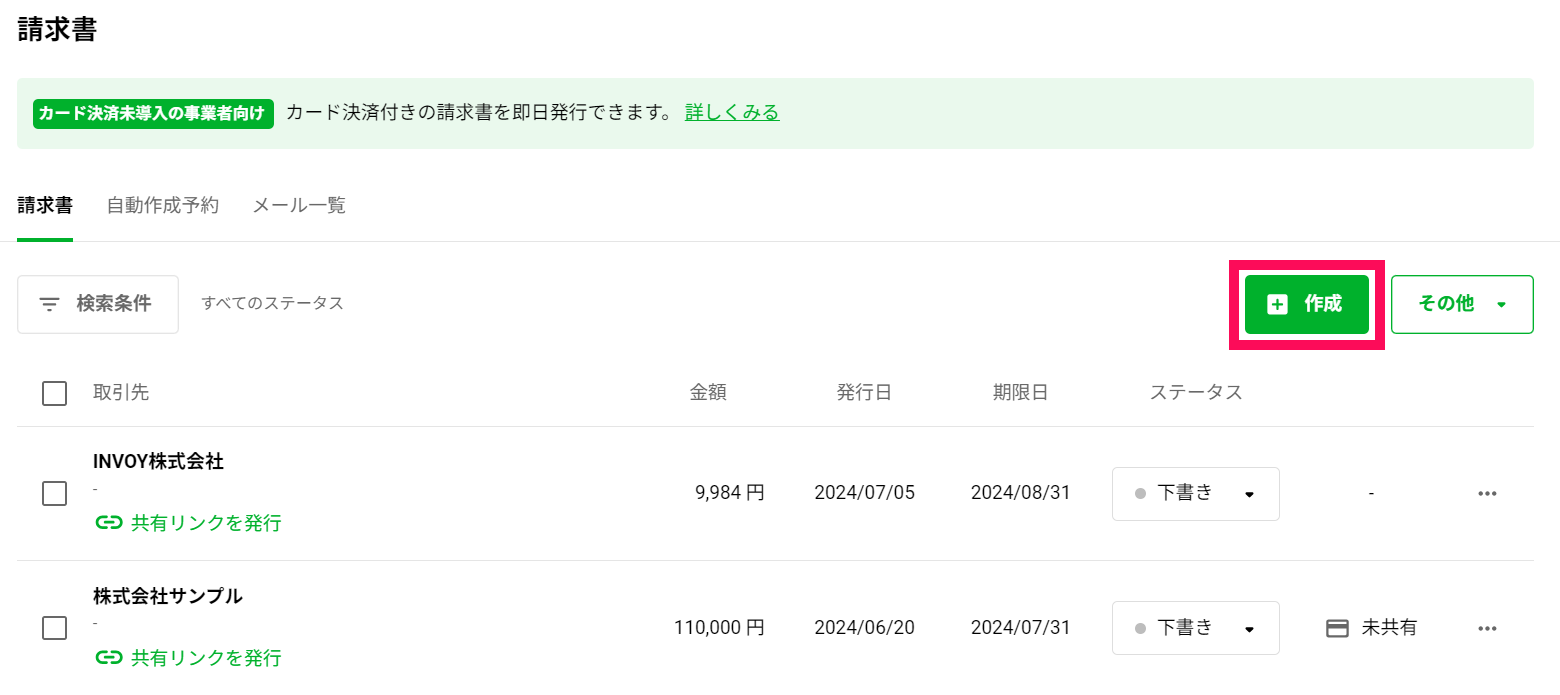The width and height of the screenshot is (1560, 695).
Task: Open 下書き status dropdown for 株式会社サンプル
Action: (x=1196, y=628)
